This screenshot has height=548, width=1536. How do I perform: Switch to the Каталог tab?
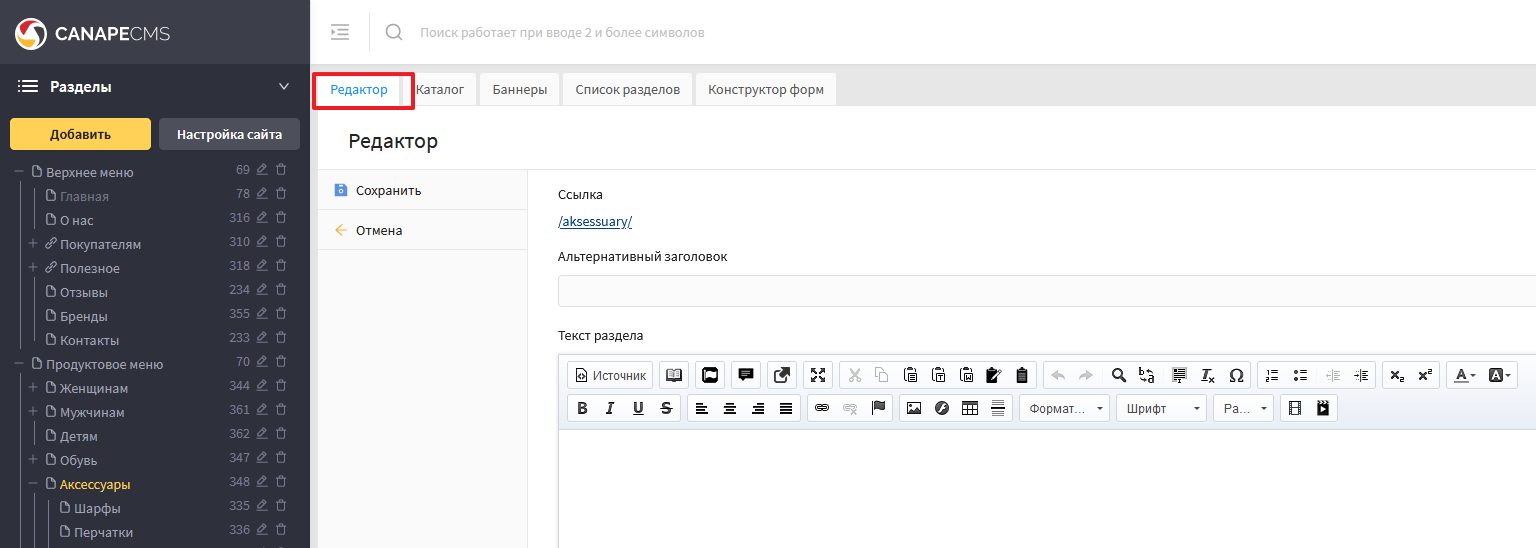(x=440, y=89)
